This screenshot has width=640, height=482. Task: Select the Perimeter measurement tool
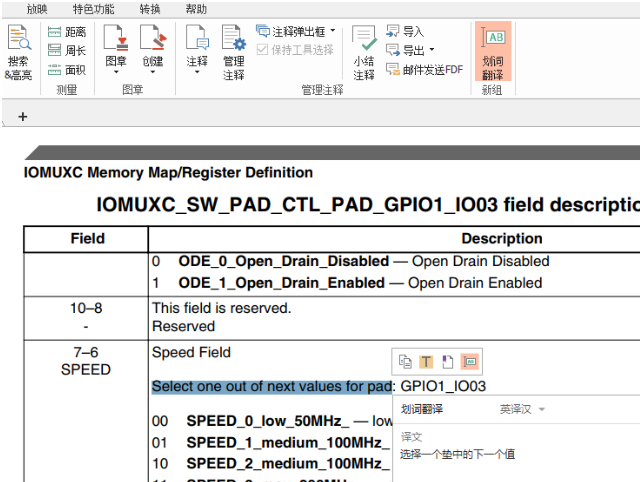coord(67,51)
